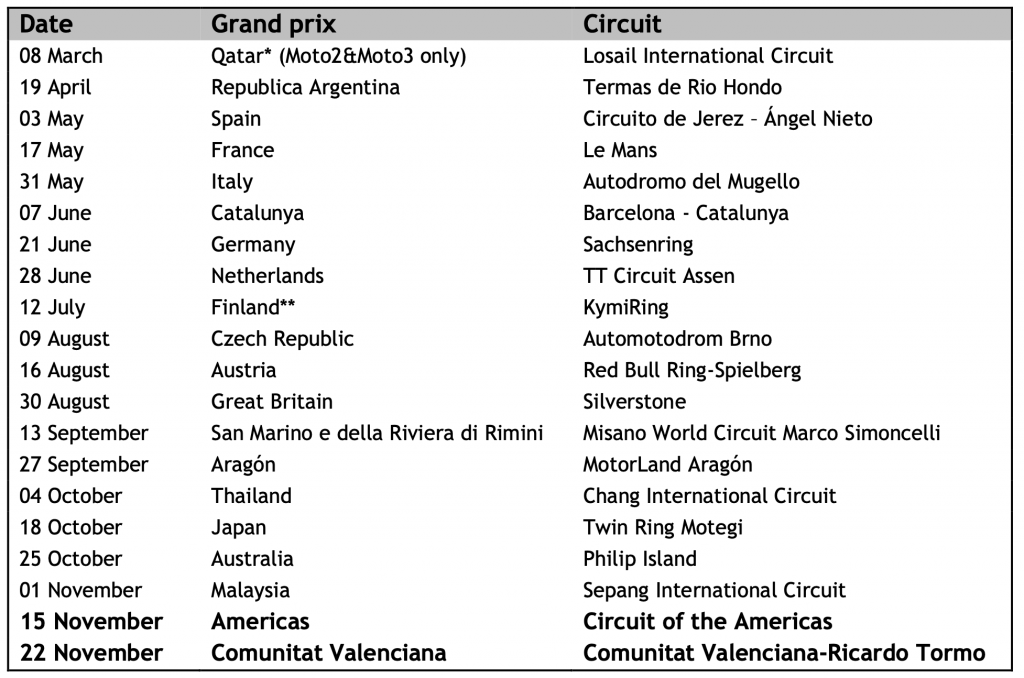Select the 04 October date cell
1024x678 pixels.
tap(71, 496)
